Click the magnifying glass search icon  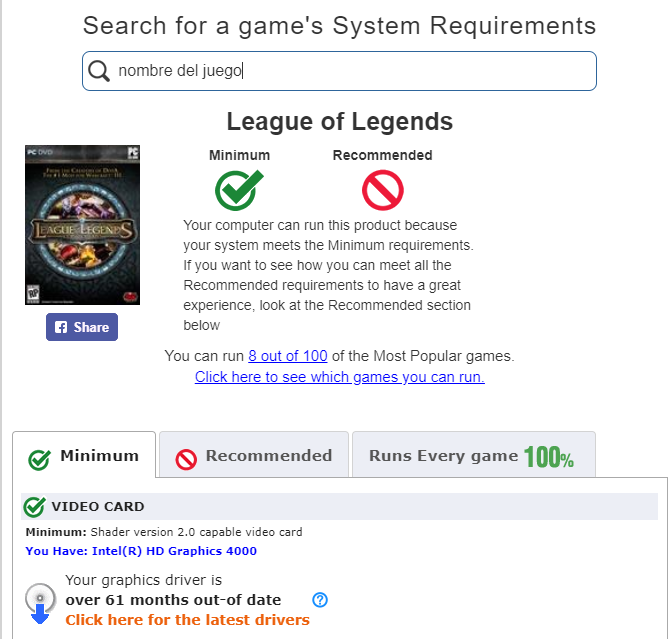point(99,71)
